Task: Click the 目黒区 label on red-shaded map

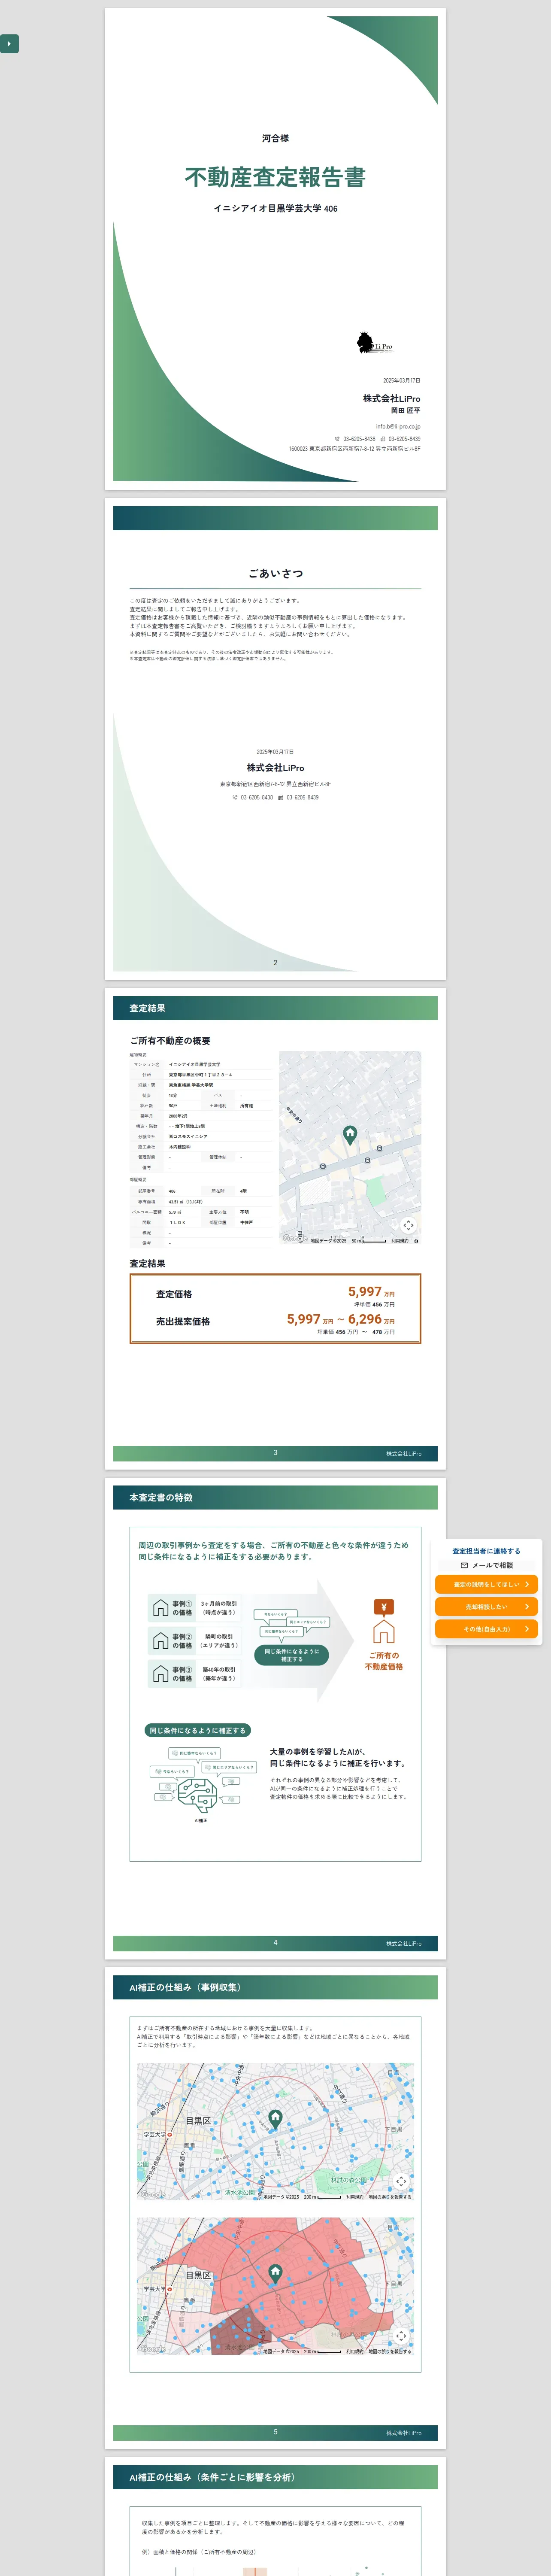Action: click(x=198, y=2275)
